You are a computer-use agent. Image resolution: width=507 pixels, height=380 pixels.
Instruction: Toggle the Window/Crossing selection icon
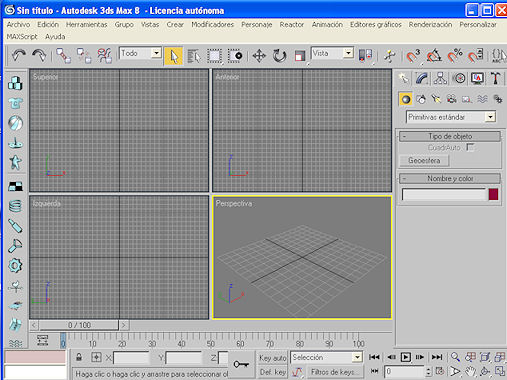(x=235, y=56)
